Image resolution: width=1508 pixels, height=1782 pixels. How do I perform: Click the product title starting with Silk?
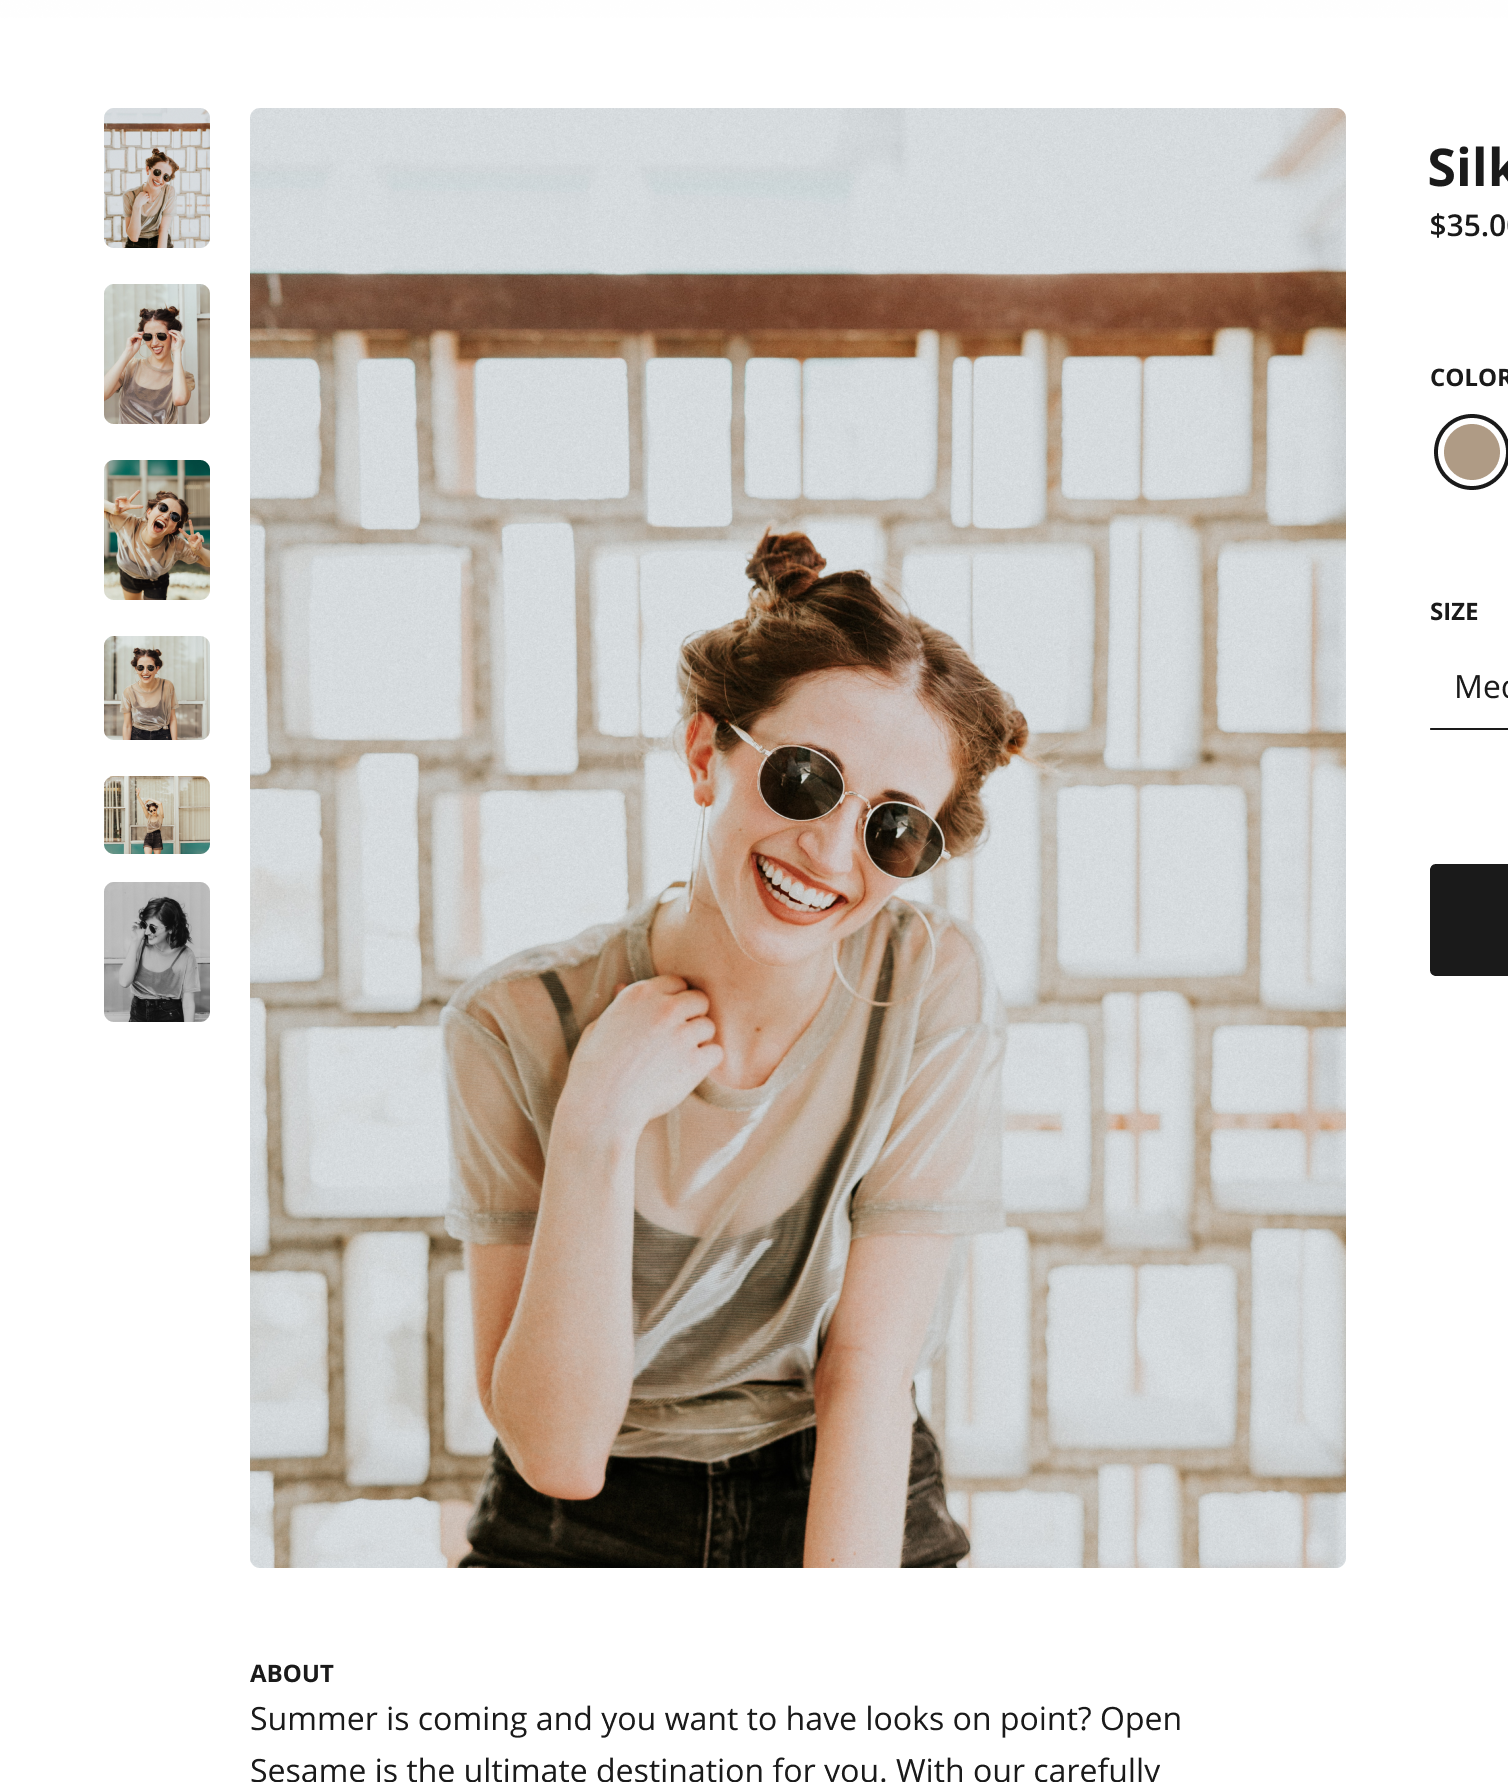tap(1467, 168)
